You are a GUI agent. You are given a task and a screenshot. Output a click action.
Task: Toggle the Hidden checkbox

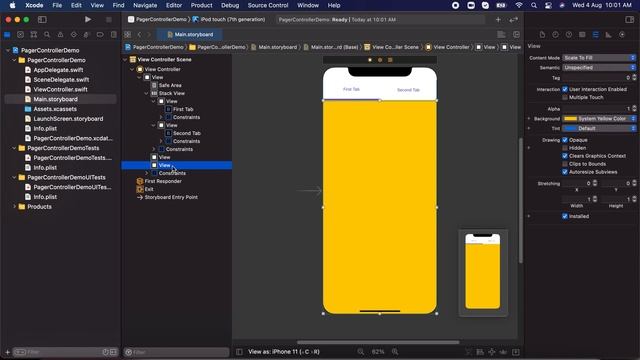pos(565,148)
